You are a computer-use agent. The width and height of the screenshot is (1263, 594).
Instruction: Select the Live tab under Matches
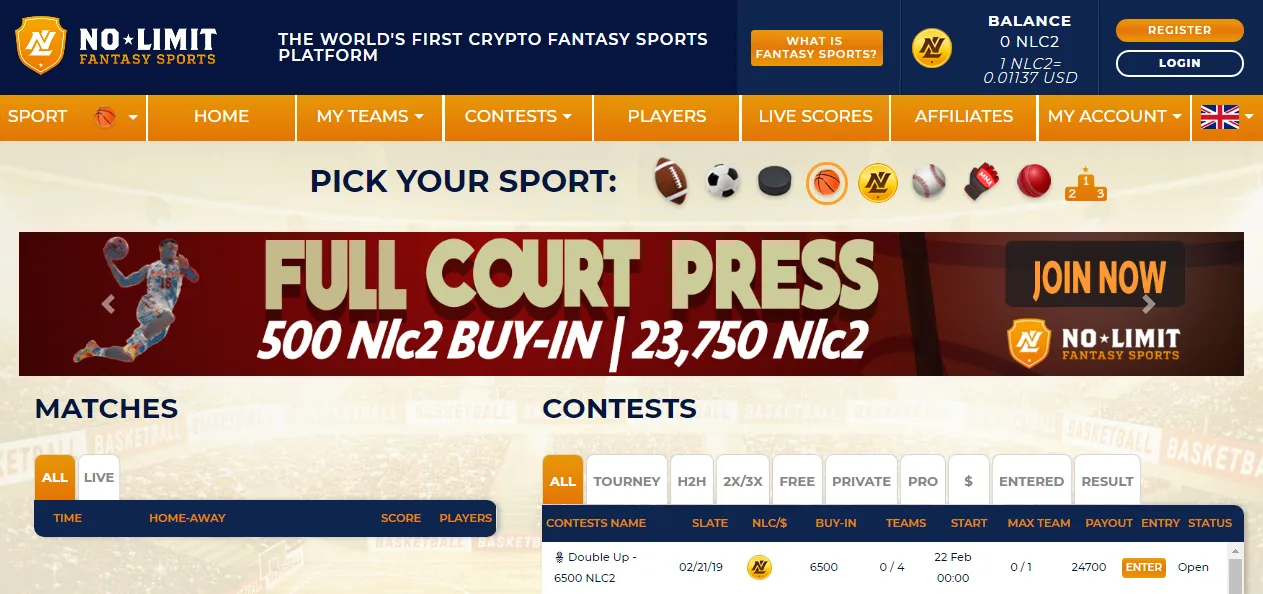[x=99, y=478]
